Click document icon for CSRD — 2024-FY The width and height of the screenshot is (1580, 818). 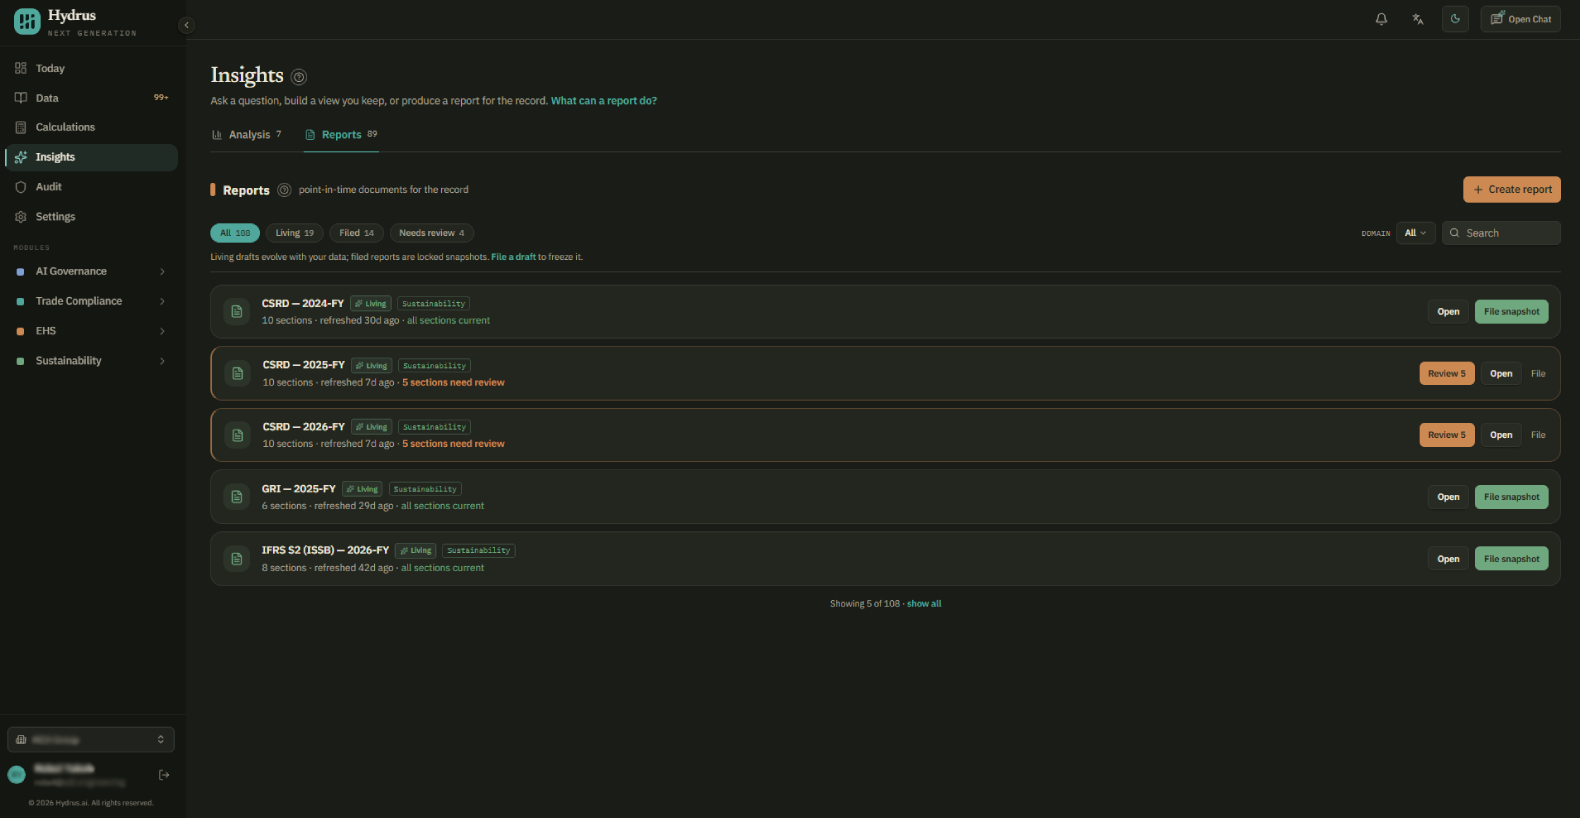236,312
